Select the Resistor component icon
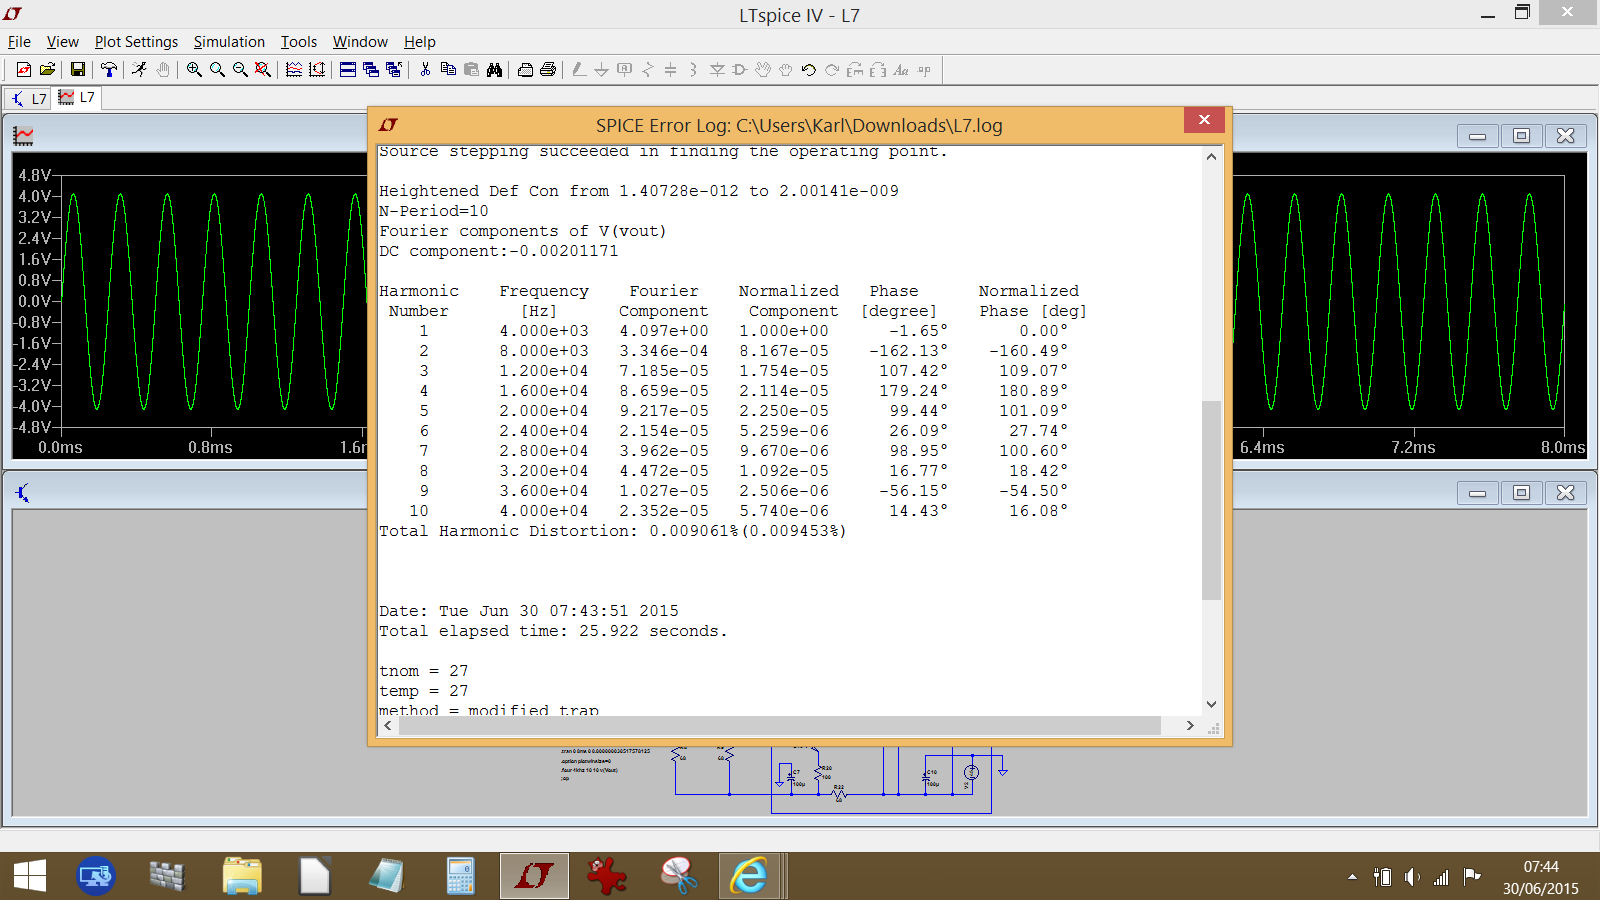The height and width of the screenshot is (900, 1600). (648, 70)
